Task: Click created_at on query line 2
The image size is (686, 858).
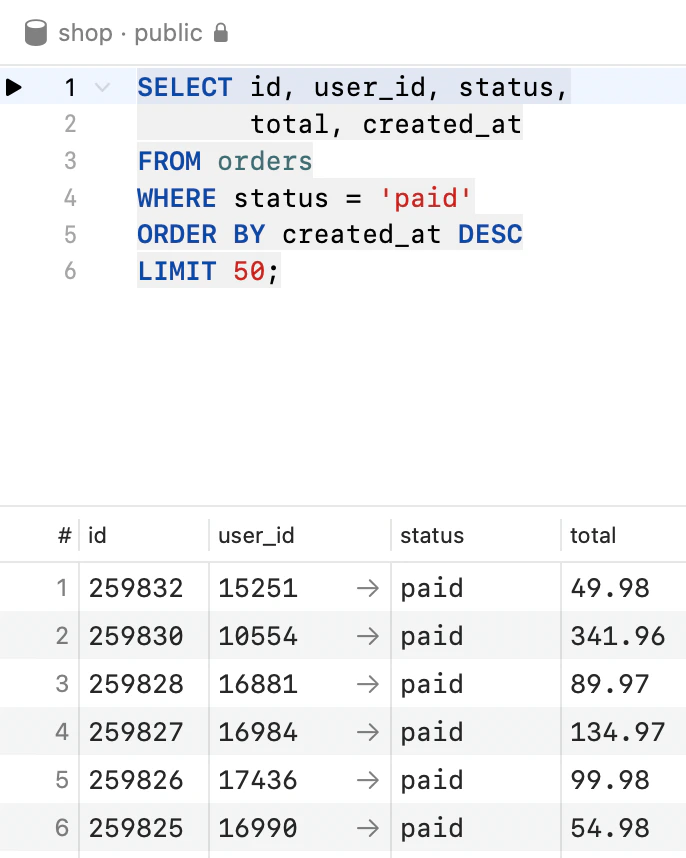Action: [442, 124]
